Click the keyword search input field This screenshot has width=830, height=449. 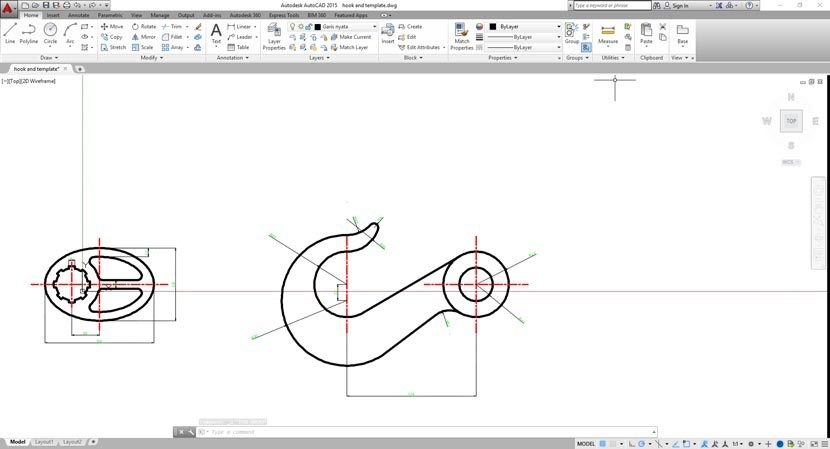tap(612, 5)
